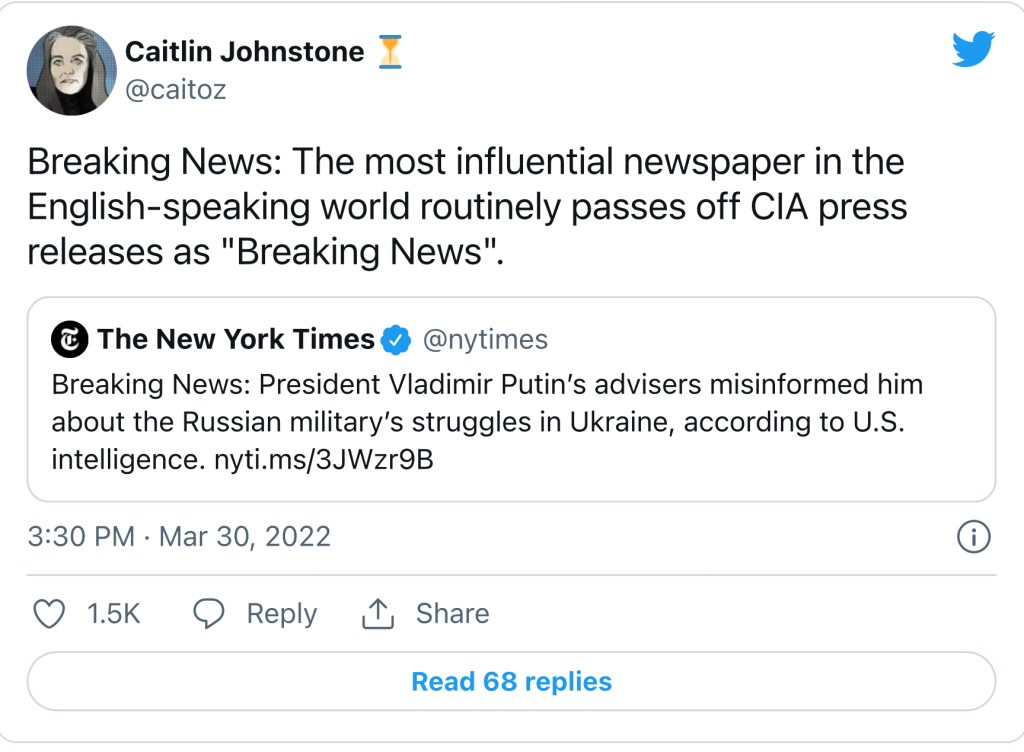The image size is (1024, 752).
Task: Click the heart like icon
Action: (49, 613)
